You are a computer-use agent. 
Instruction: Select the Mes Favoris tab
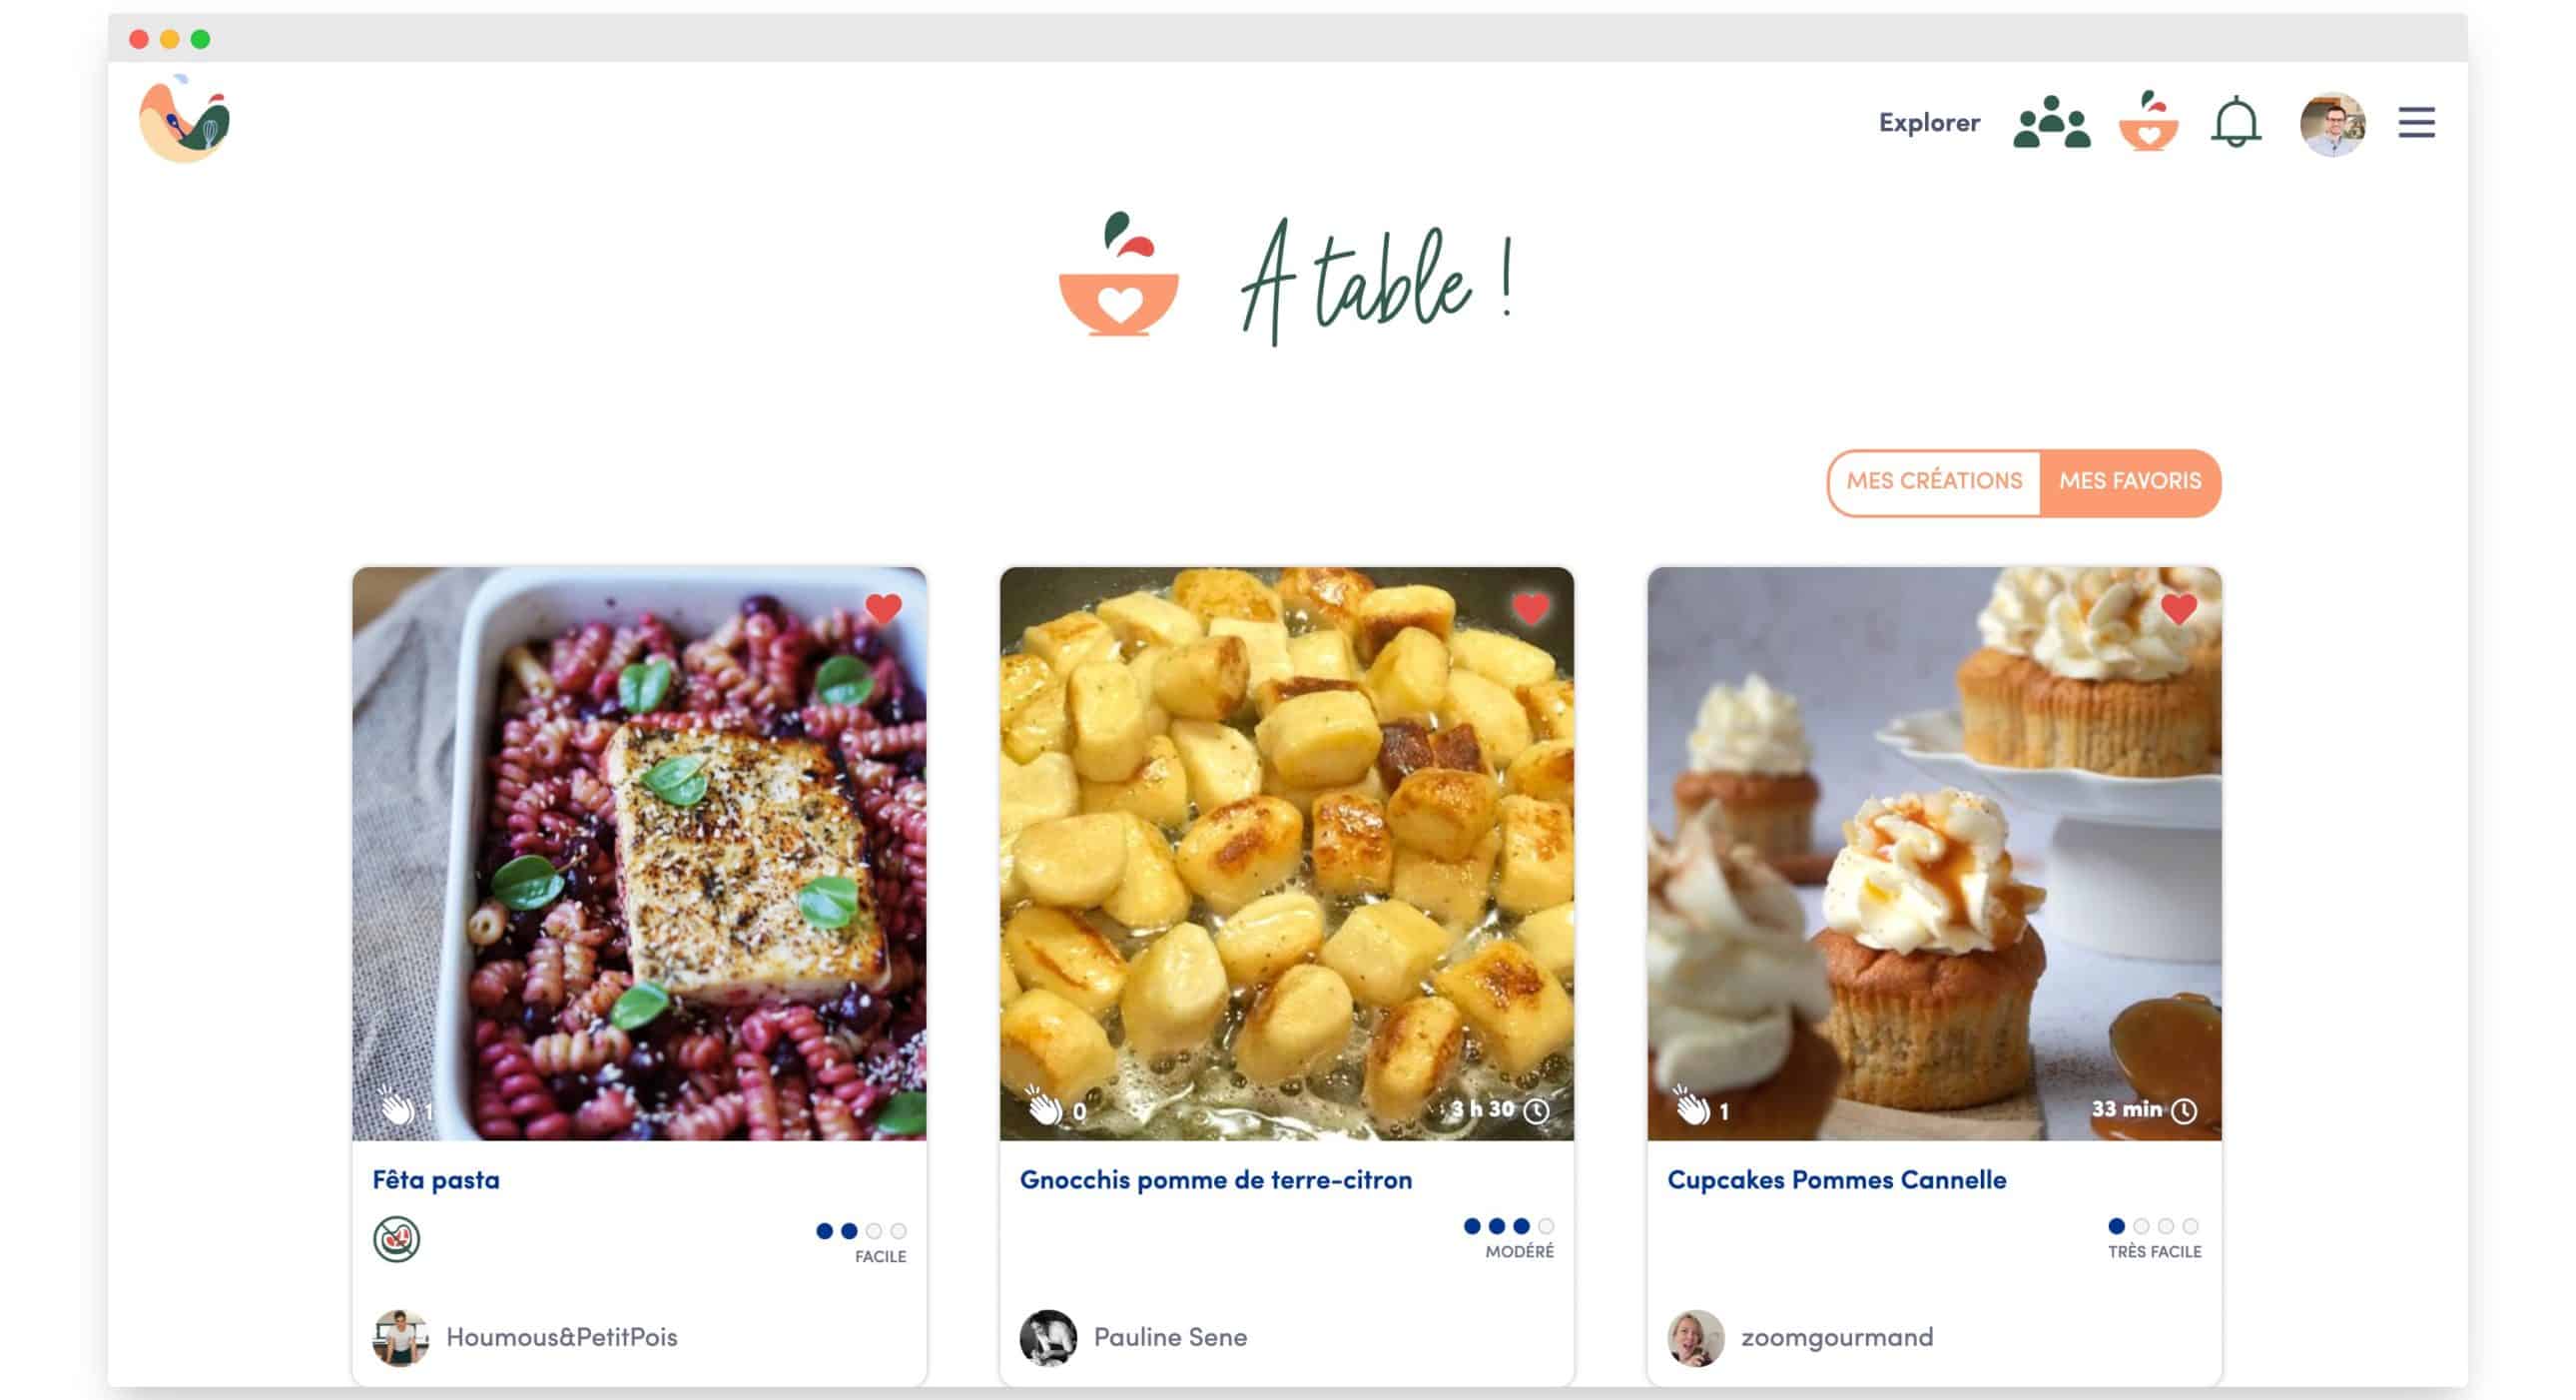click(x=2130, y=482)
